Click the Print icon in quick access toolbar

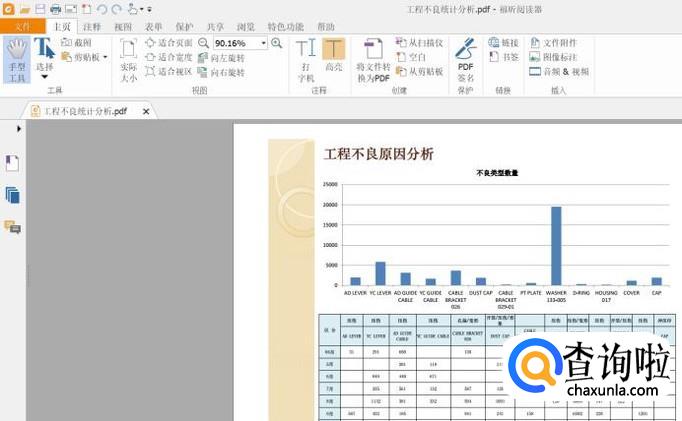55,9
